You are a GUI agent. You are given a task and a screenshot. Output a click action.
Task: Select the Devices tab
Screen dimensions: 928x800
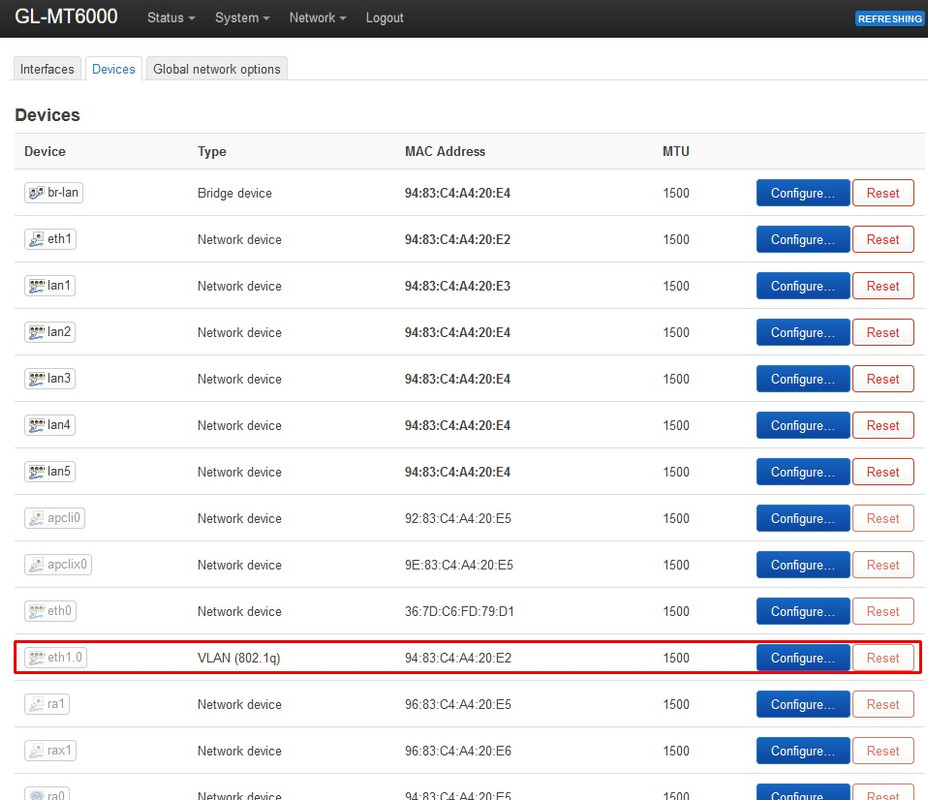tap(114, 69)
